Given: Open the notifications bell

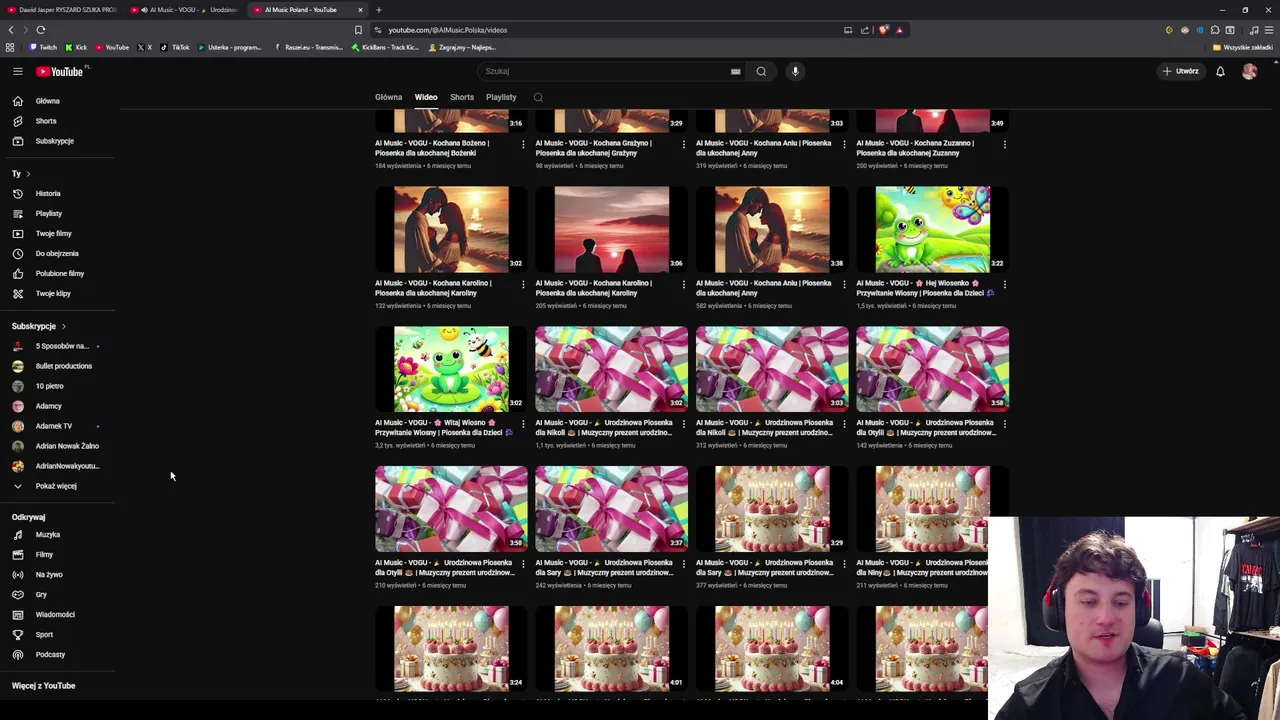Looking at the screenshot, I should click(x=1220, y=71).
